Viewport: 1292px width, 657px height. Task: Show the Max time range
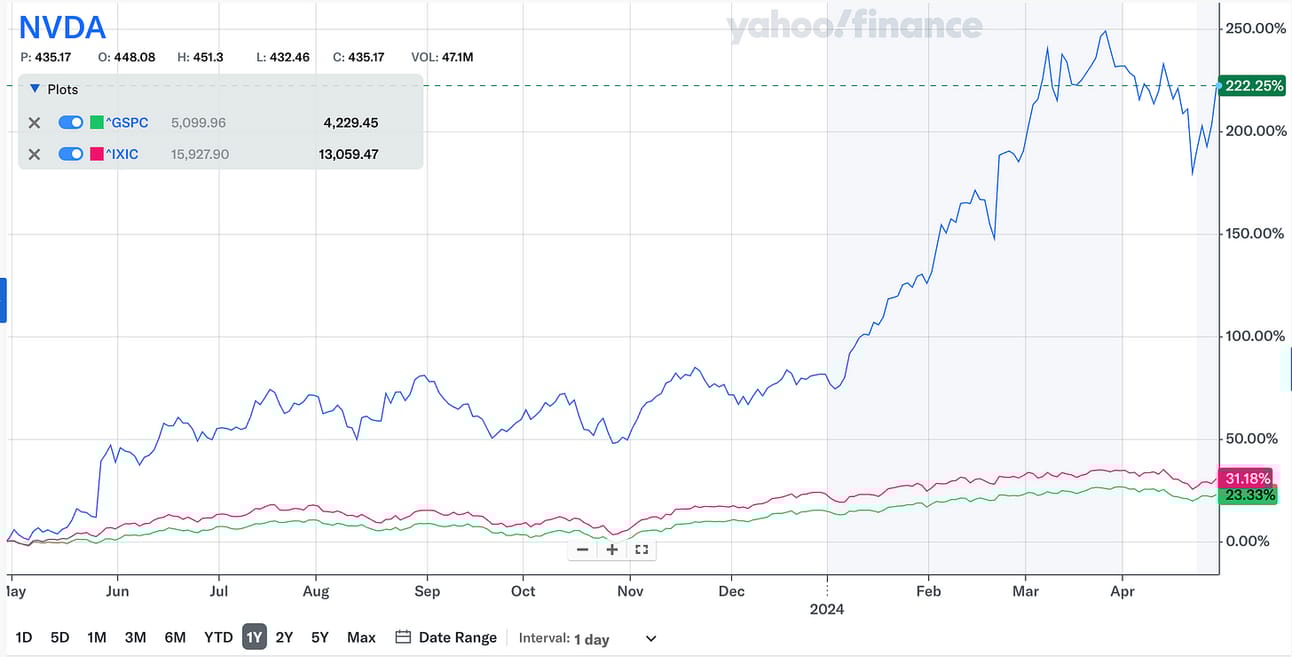click(x=361, y=637)
